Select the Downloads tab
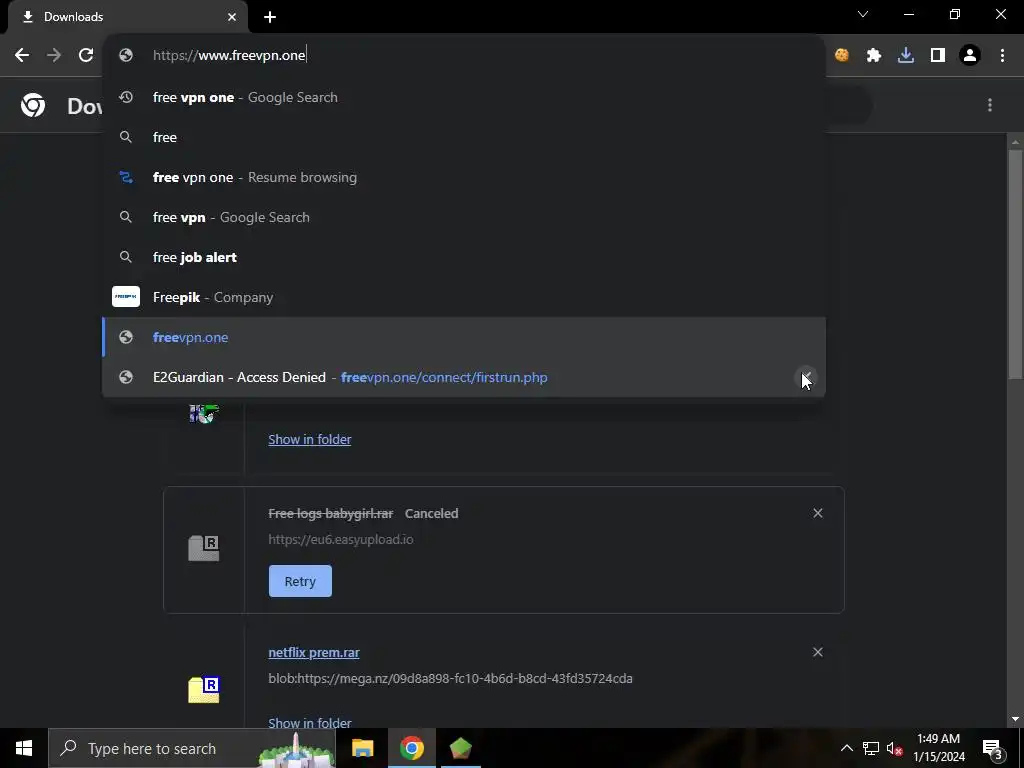The image size is (1024, 768). click(127, 17)
